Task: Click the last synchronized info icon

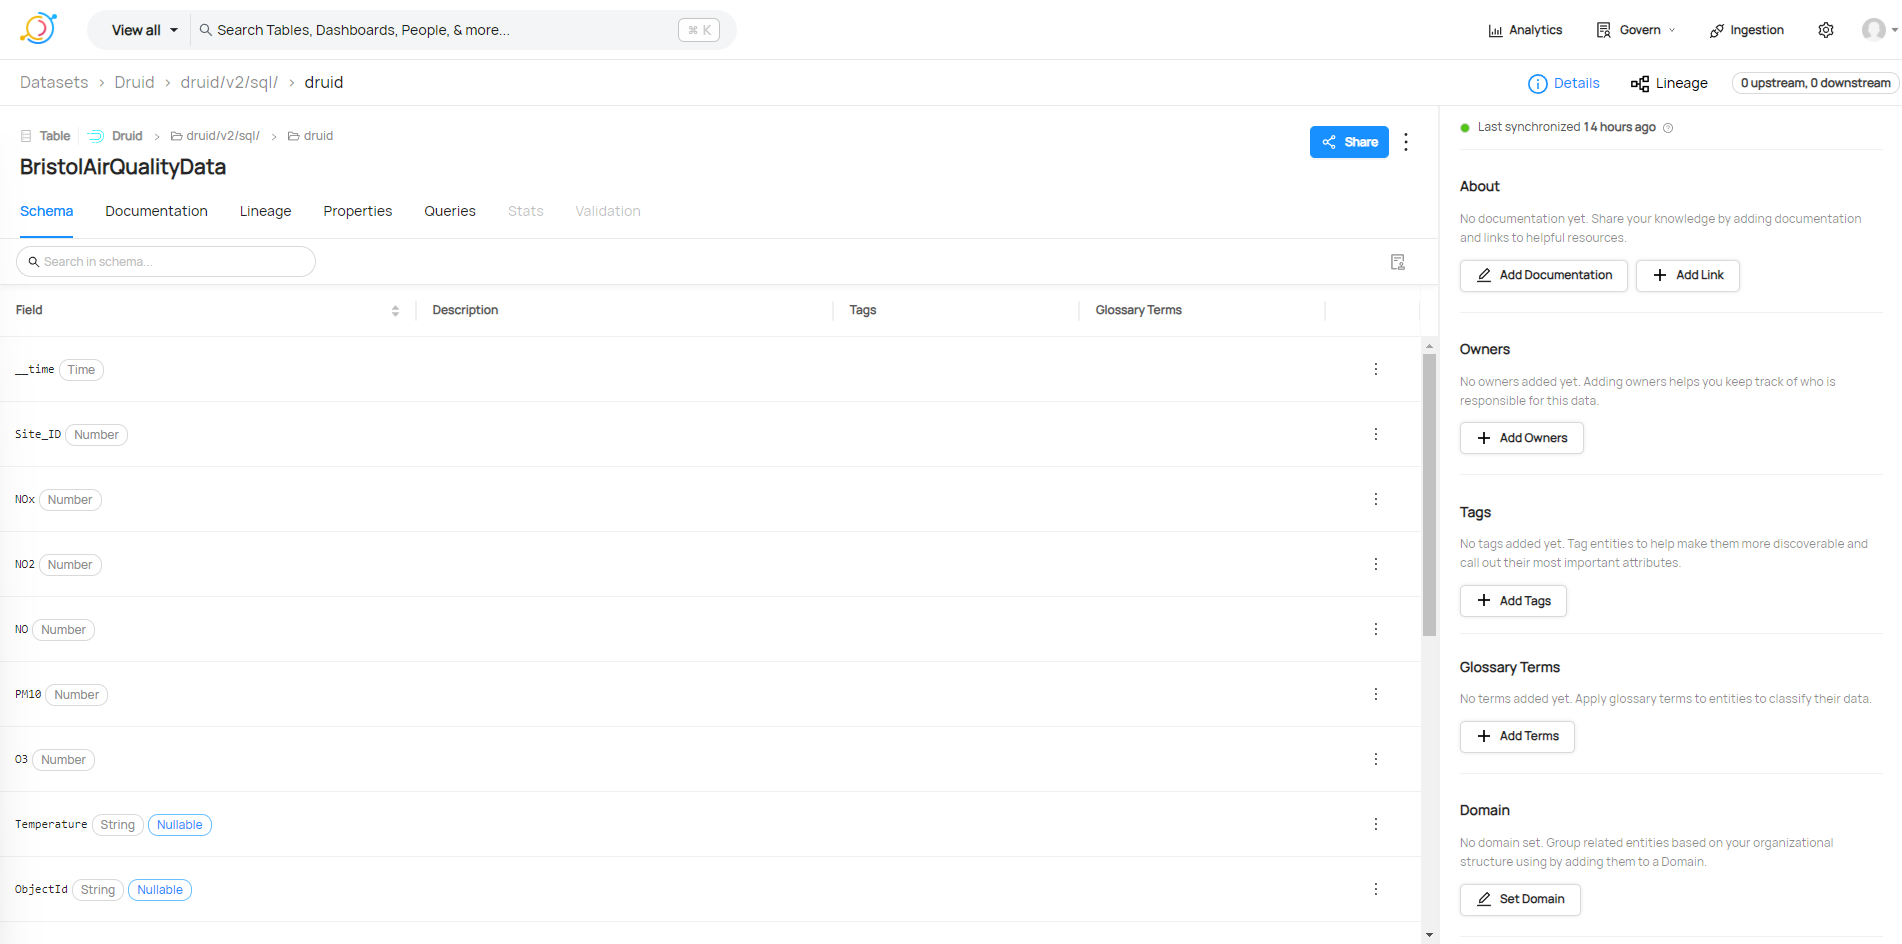Action: [x=1668, y=128]
